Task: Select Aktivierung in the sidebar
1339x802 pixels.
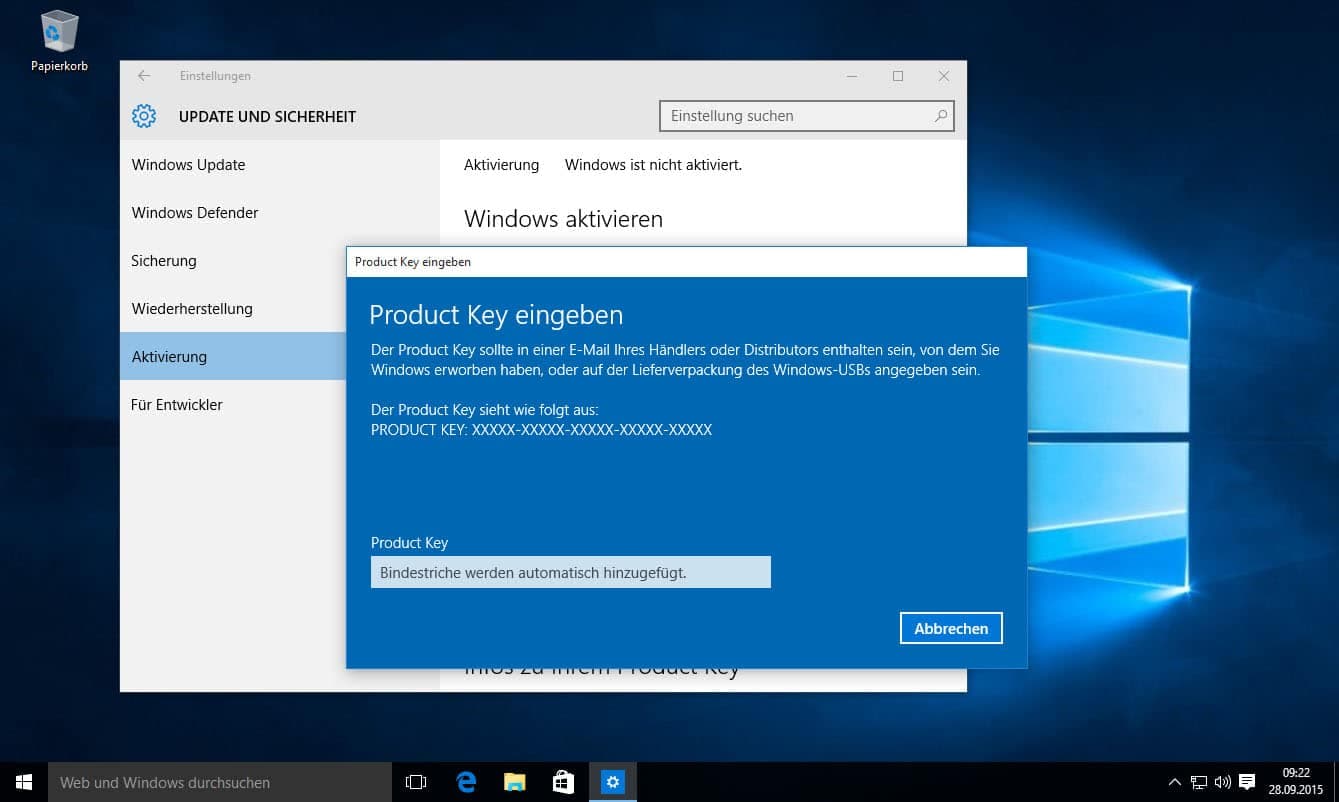Action: click(233, 356)
